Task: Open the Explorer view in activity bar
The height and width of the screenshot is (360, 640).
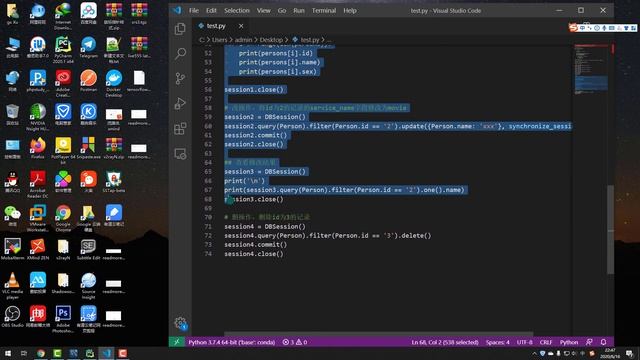Action: click(180, 29)
